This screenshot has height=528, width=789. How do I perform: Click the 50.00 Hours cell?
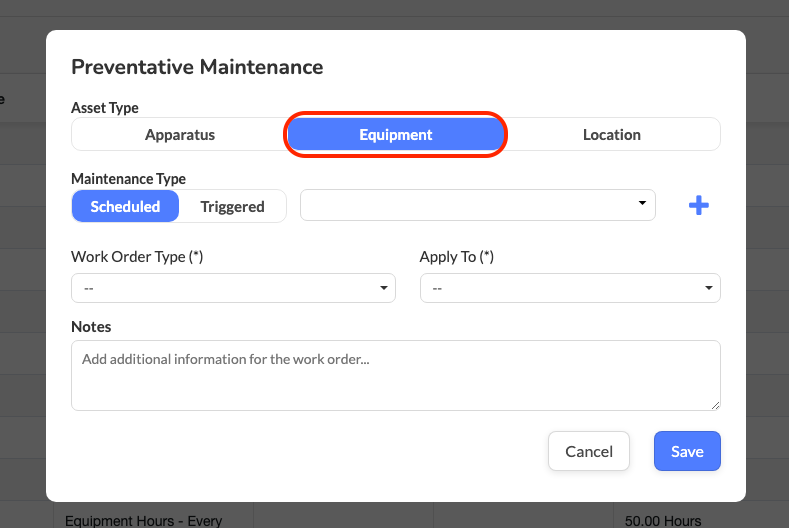coord(663,520)
